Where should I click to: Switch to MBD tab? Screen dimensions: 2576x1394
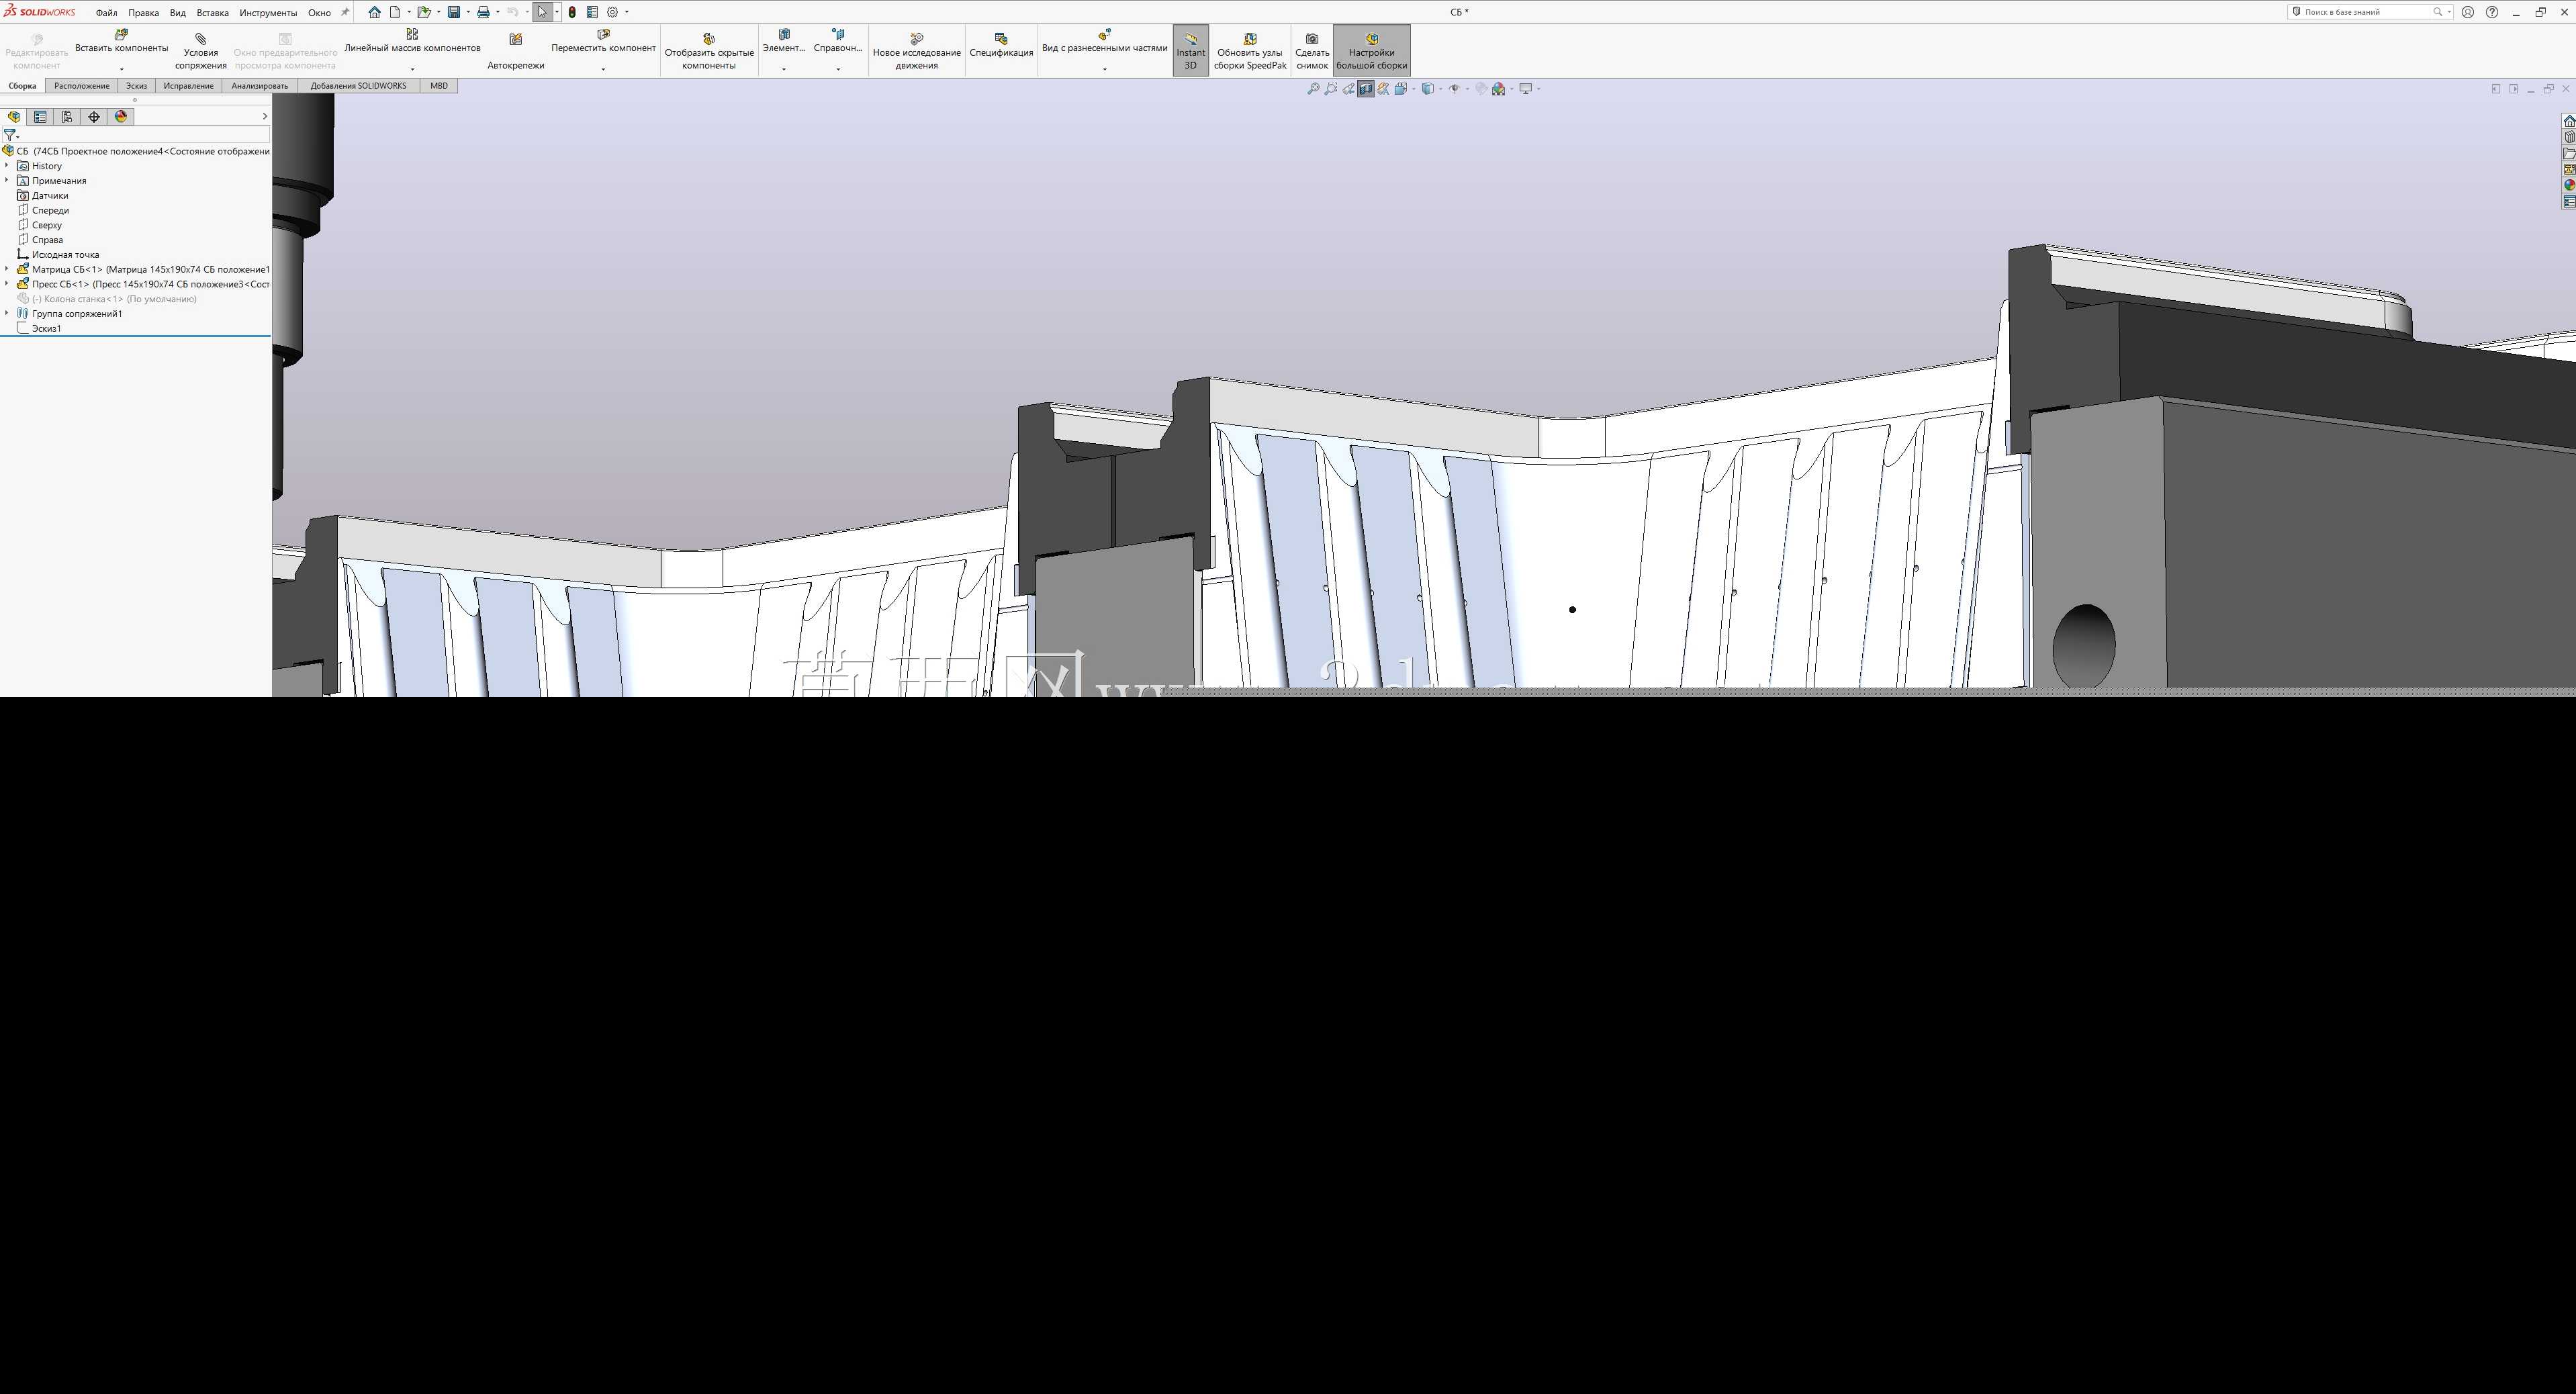(x=439, y=86)
